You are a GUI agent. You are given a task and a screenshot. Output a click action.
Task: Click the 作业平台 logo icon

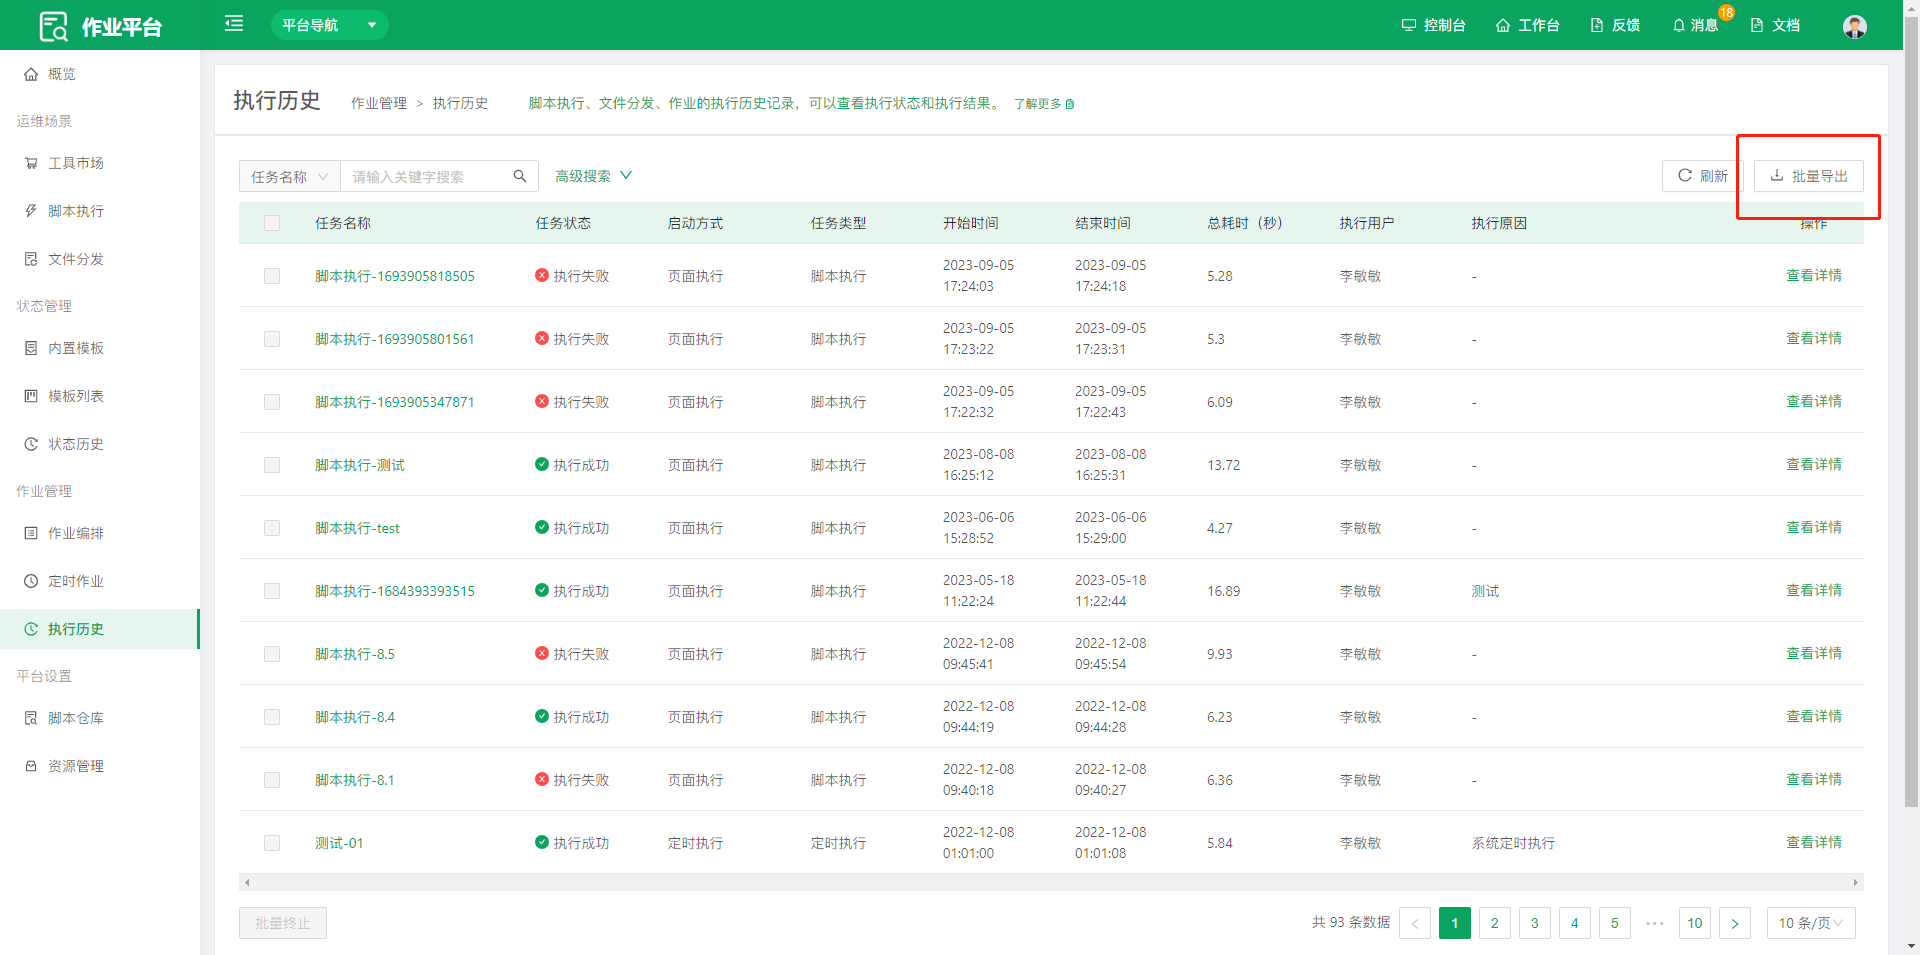tap(53, 26)
